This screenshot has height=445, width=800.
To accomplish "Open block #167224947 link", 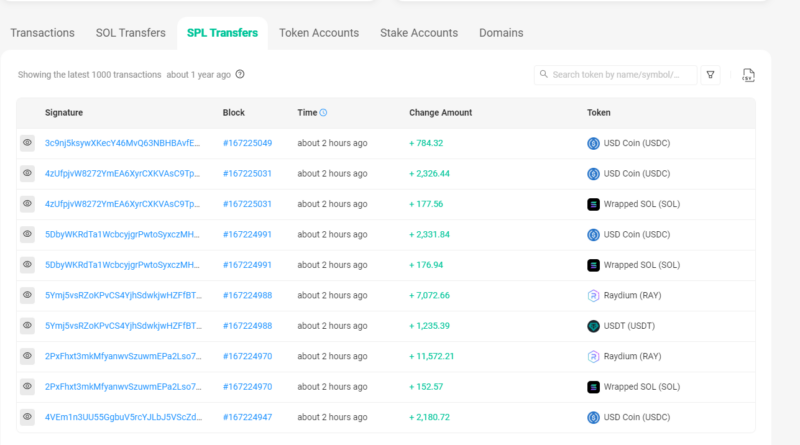I will (247, 417).
